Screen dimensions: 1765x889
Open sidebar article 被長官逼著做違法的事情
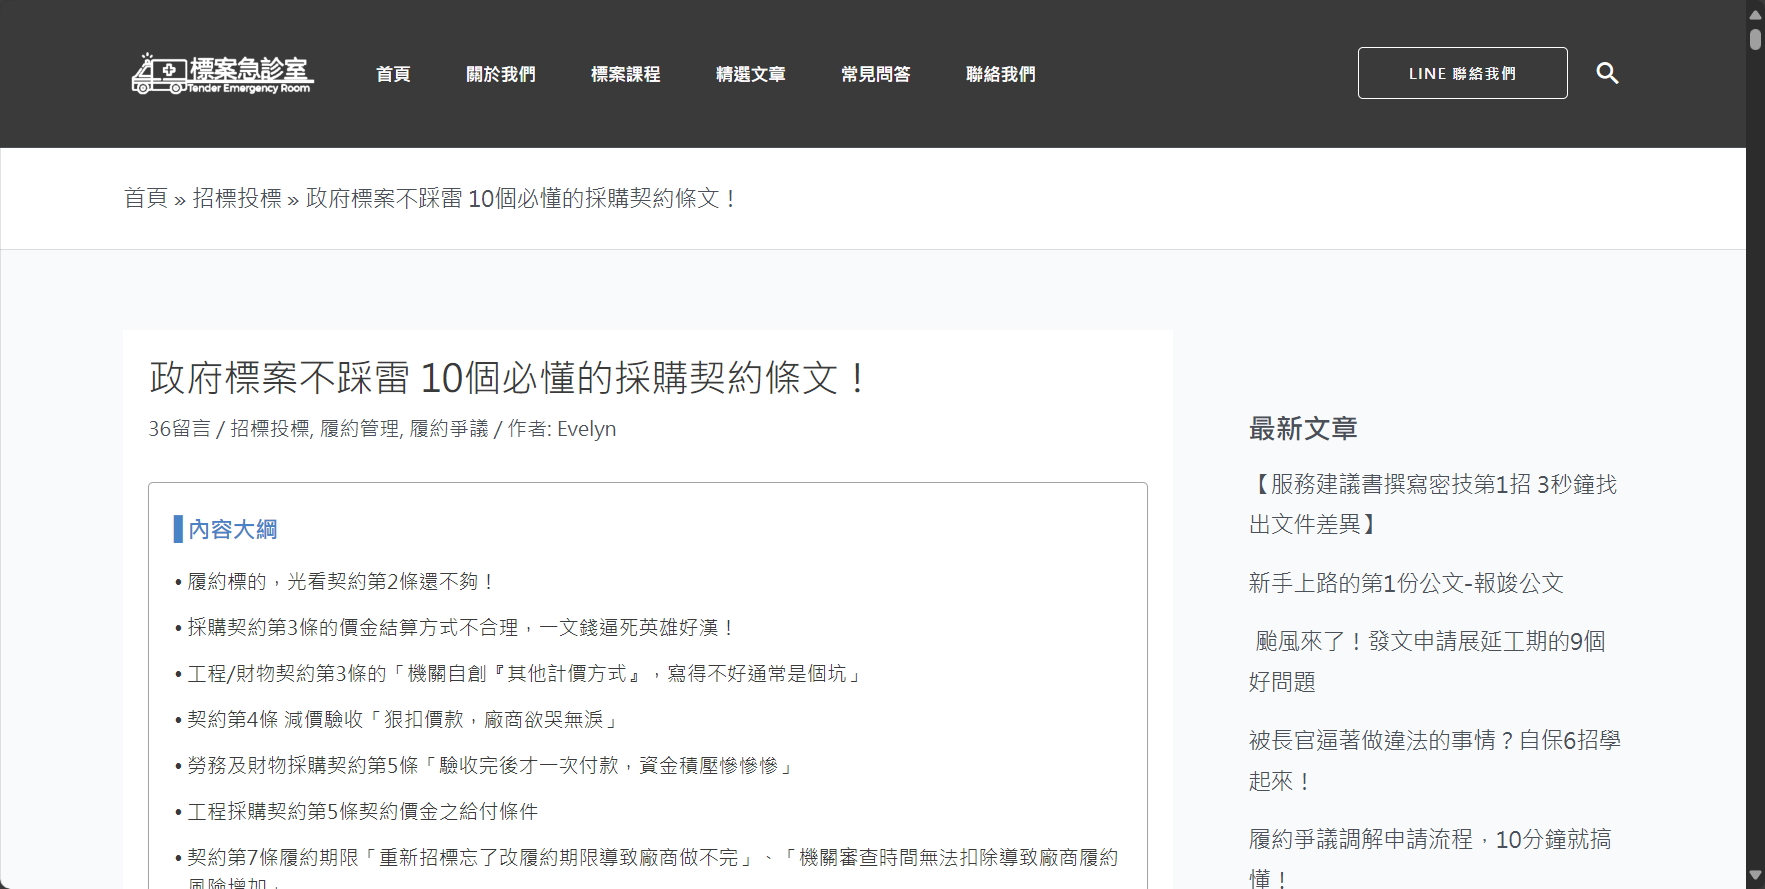tap(1434, 760)
